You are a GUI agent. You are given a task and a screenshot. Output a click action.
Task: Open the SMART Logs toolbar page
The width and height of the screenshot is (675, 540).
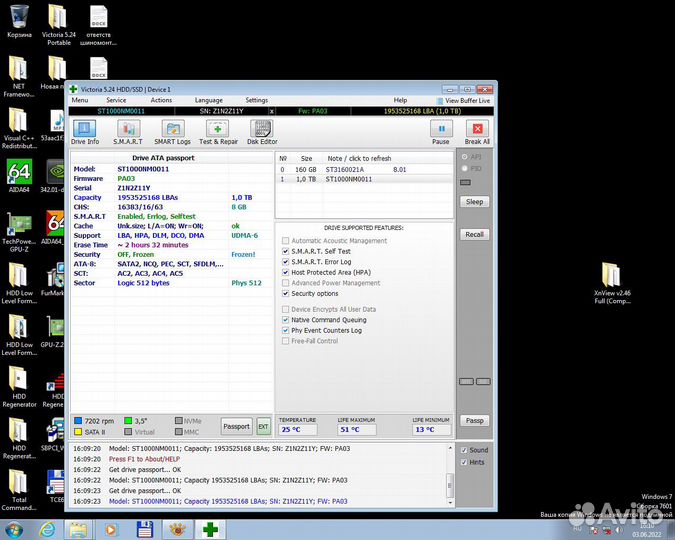tap(172, 132)
